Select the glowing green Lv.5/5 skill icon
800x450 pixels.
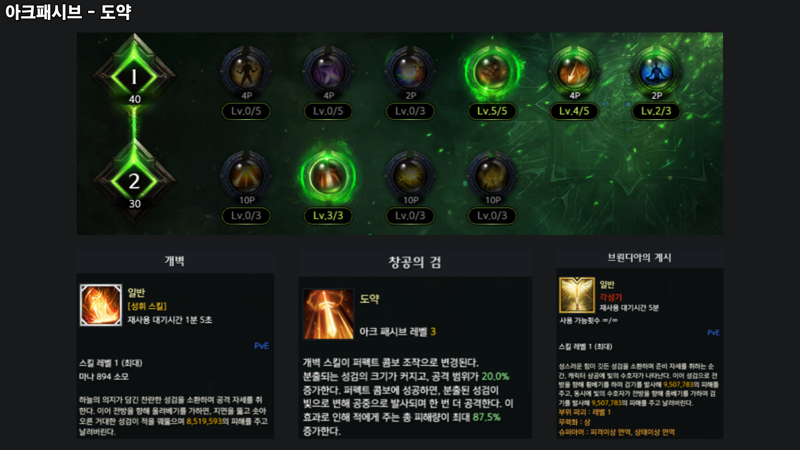[492, 71]
